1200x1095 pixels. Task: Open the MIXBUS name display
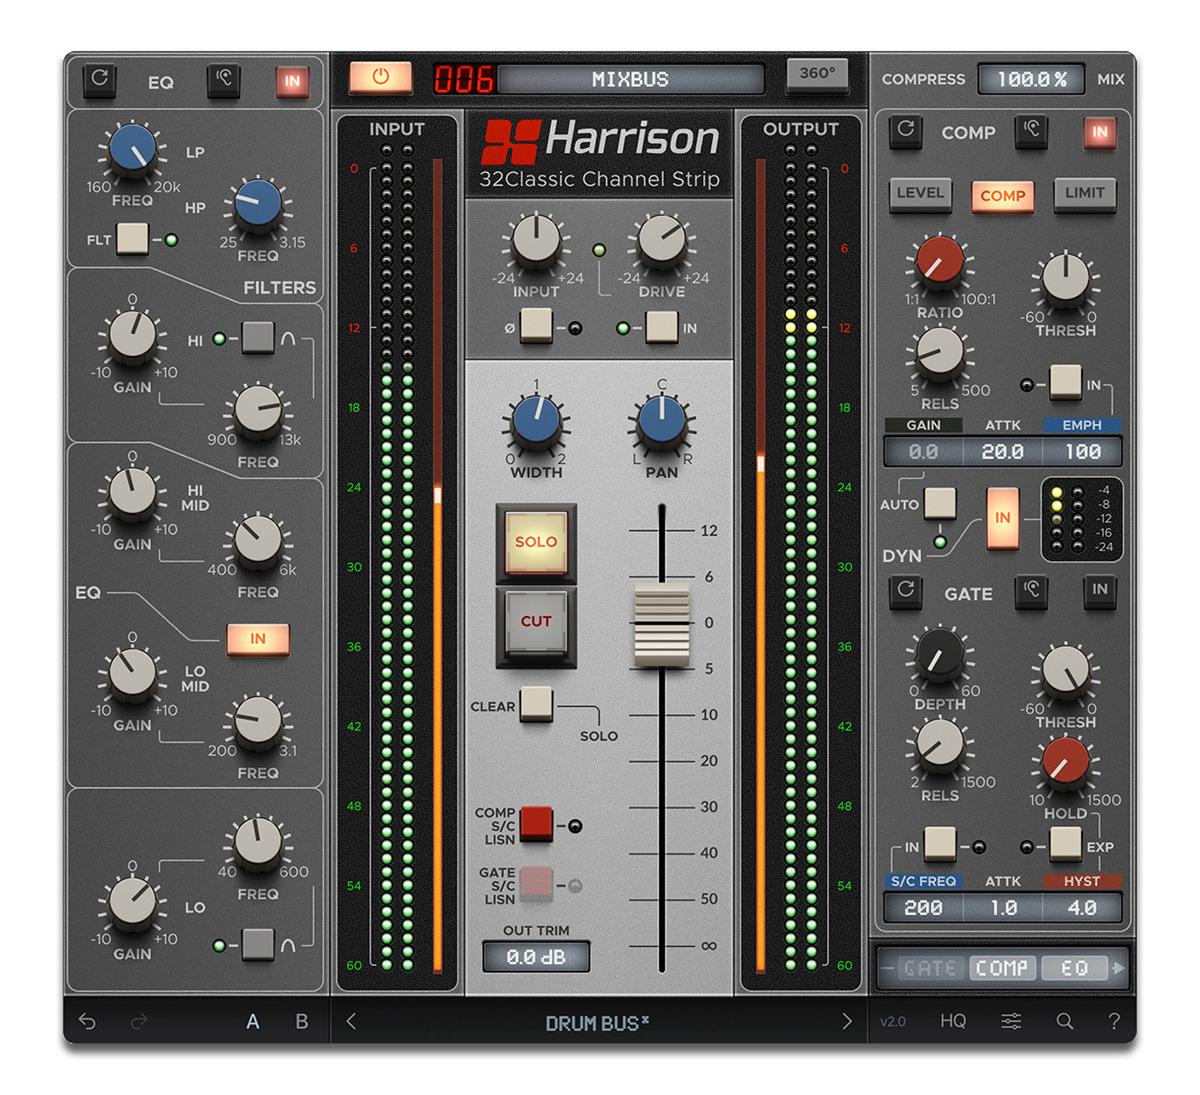tap(630, 79)
